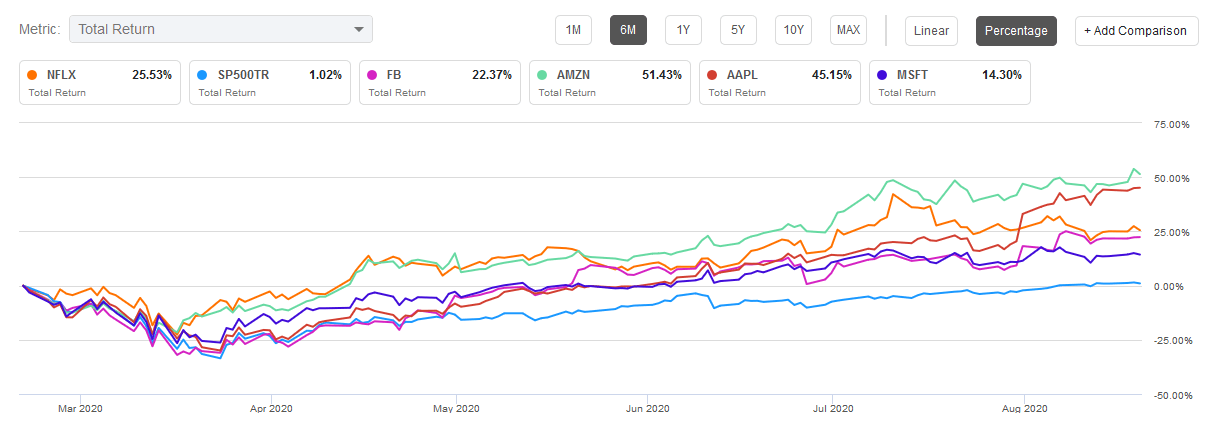Click the red AAPL color dot
The width and height of the screenshot is (1212, 431).
713,75
